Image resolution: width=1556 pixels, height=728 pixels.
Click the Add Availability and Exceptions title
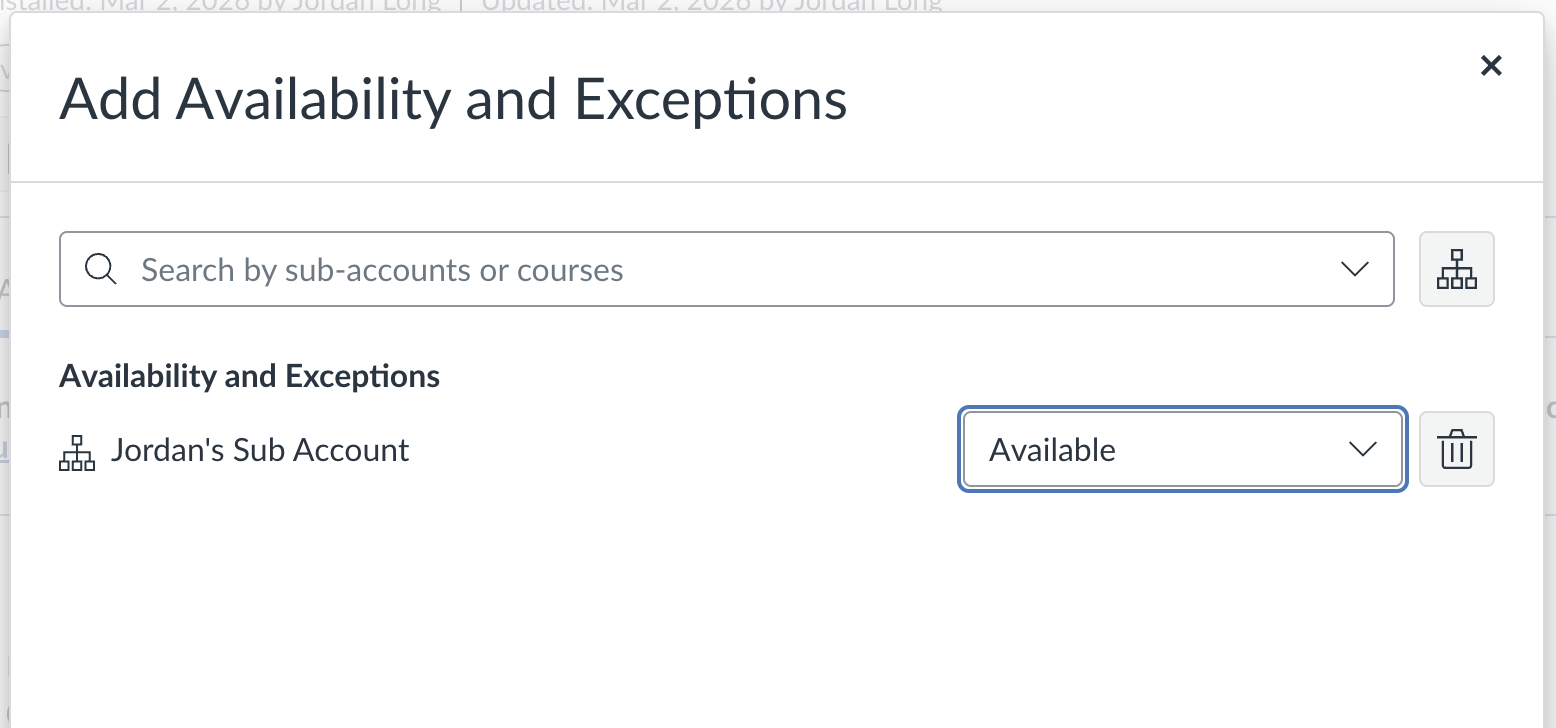click(453, 98)
